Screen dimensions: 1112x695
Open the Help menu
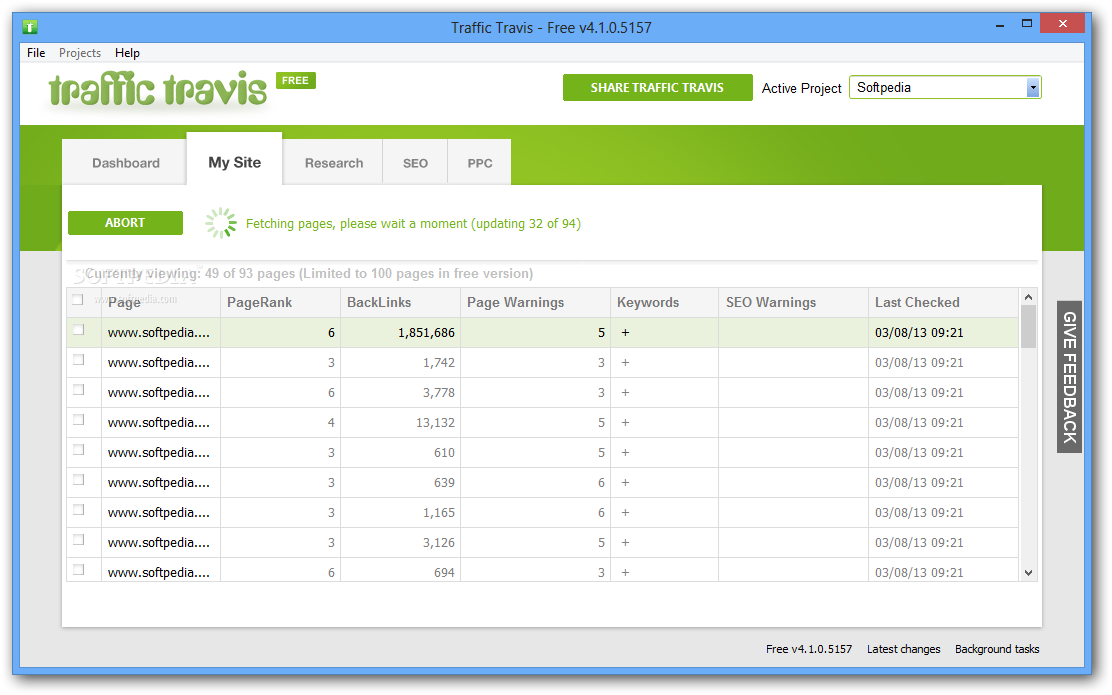pyautogui.click(x=128, y=53)
